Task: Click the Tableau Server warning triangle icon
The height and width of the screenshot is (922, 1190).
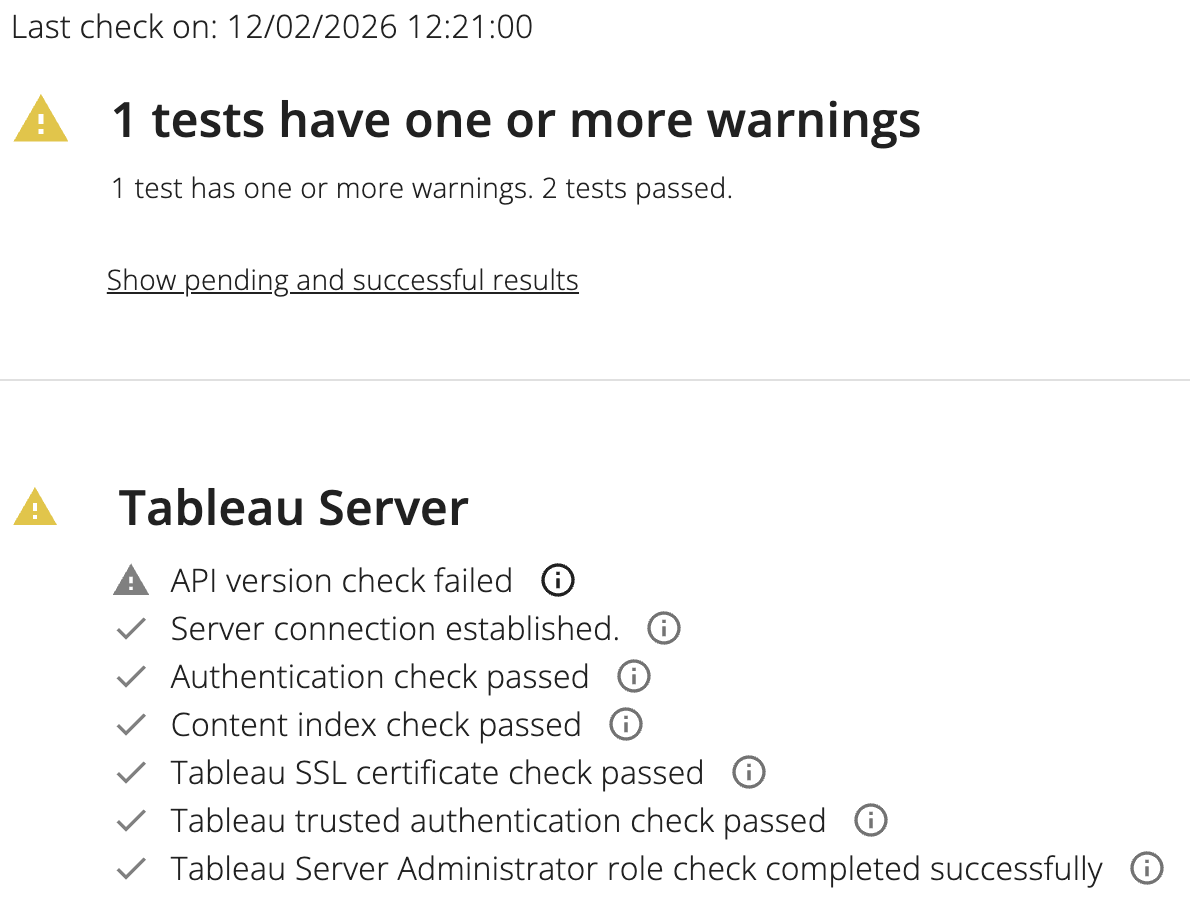Action: click(x=35, y=508)
